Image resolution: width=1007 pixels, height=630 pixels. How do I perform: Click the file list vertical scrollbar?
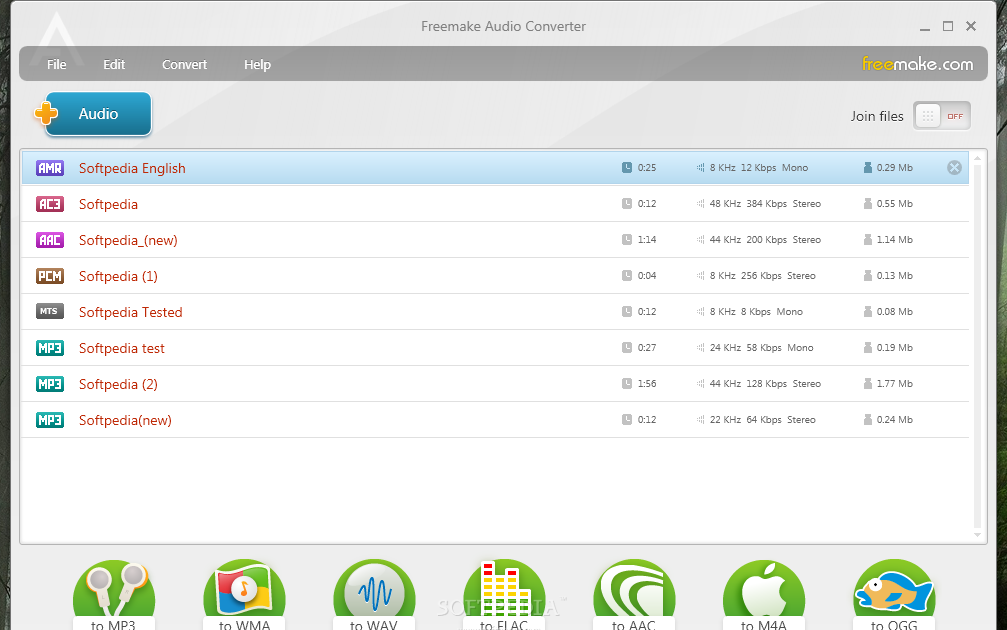977,347
